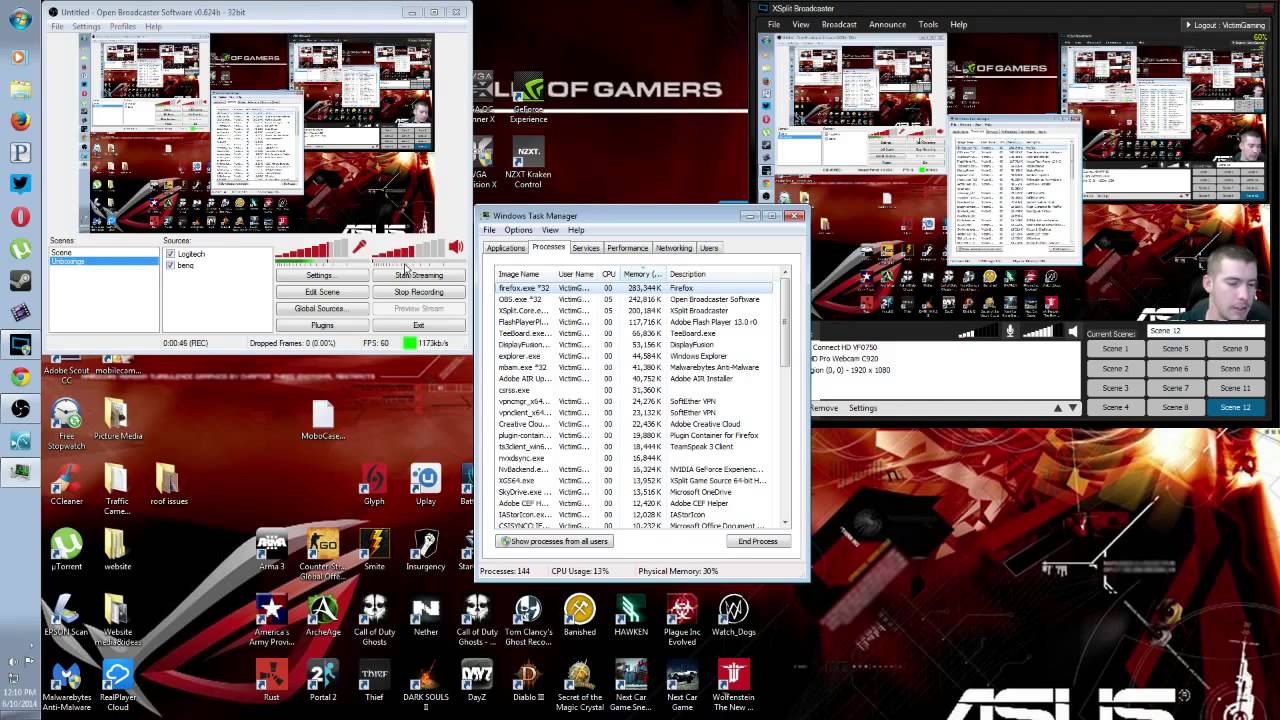Switch to Networking tab in Task Manager

674,248
